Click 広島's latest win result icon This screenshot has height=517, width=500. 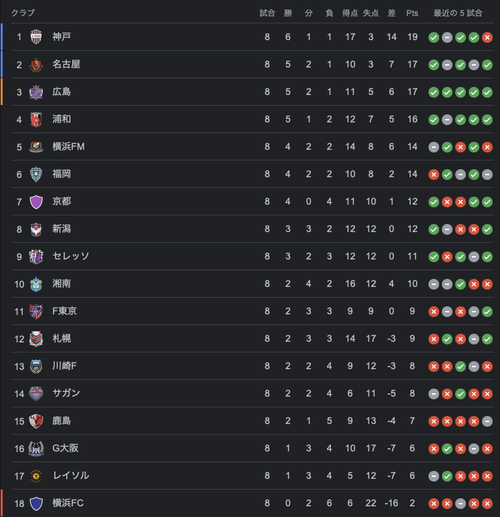click(487, 92)
